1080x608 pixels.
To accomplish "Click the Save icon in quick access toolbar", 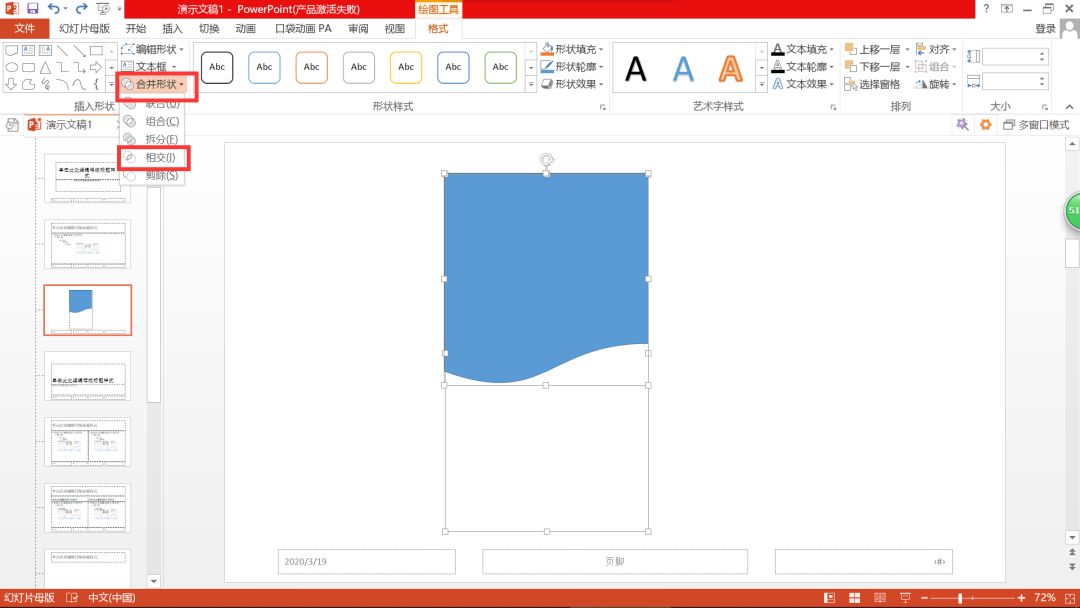I will [x=34, y=9].
